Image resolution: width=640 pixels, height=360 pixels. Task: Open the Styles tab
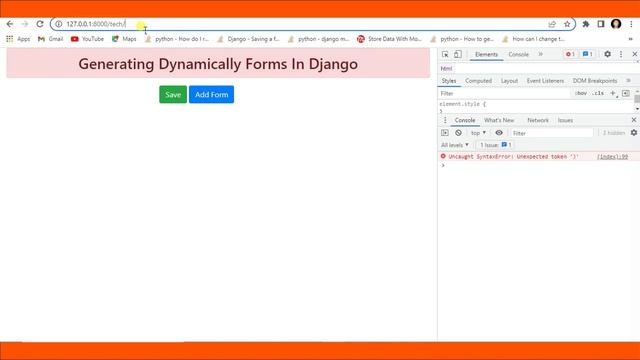449,81
